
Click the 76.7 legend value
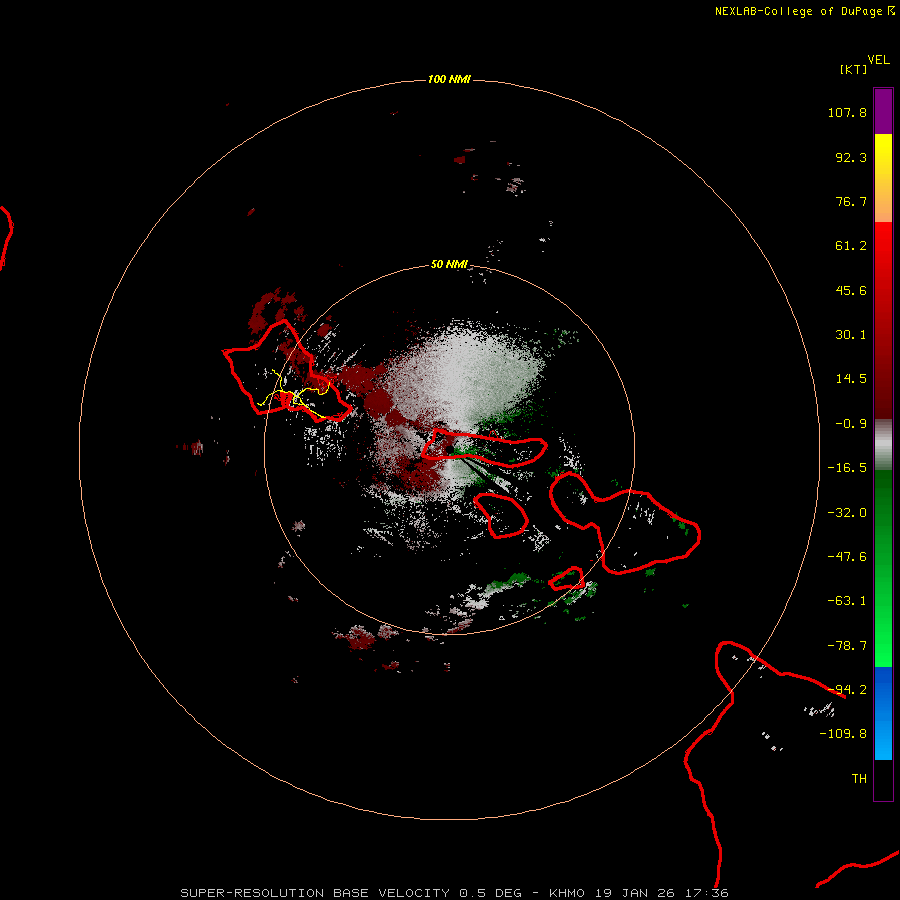pos(851,201)
